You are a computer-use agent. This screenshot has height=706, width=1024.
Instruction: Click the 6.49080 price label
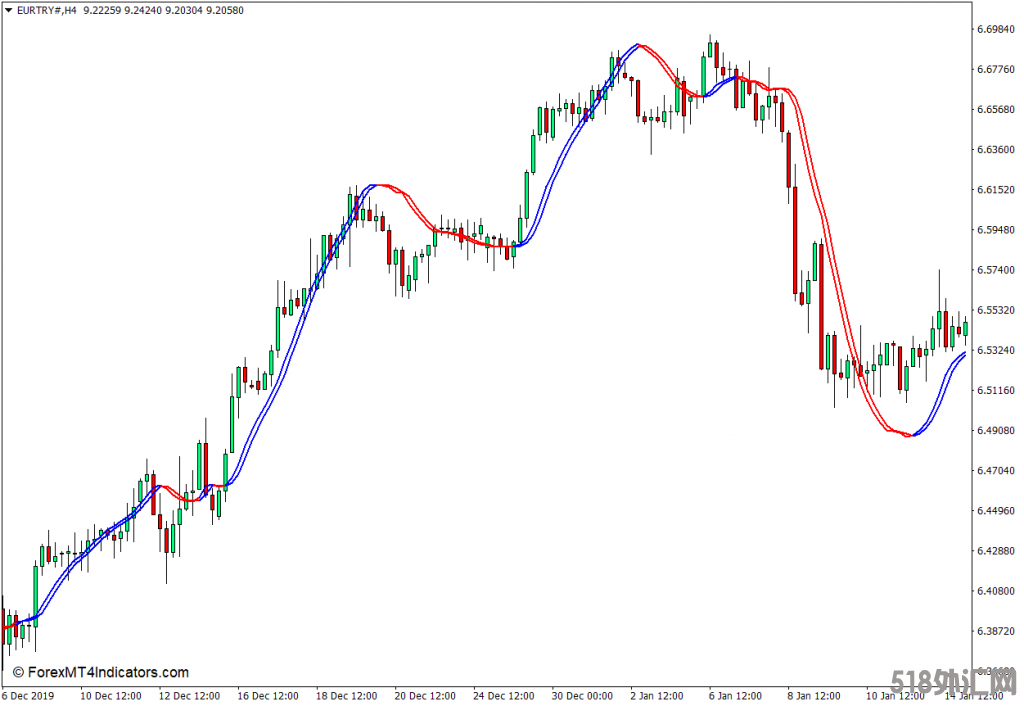(996, 430)
